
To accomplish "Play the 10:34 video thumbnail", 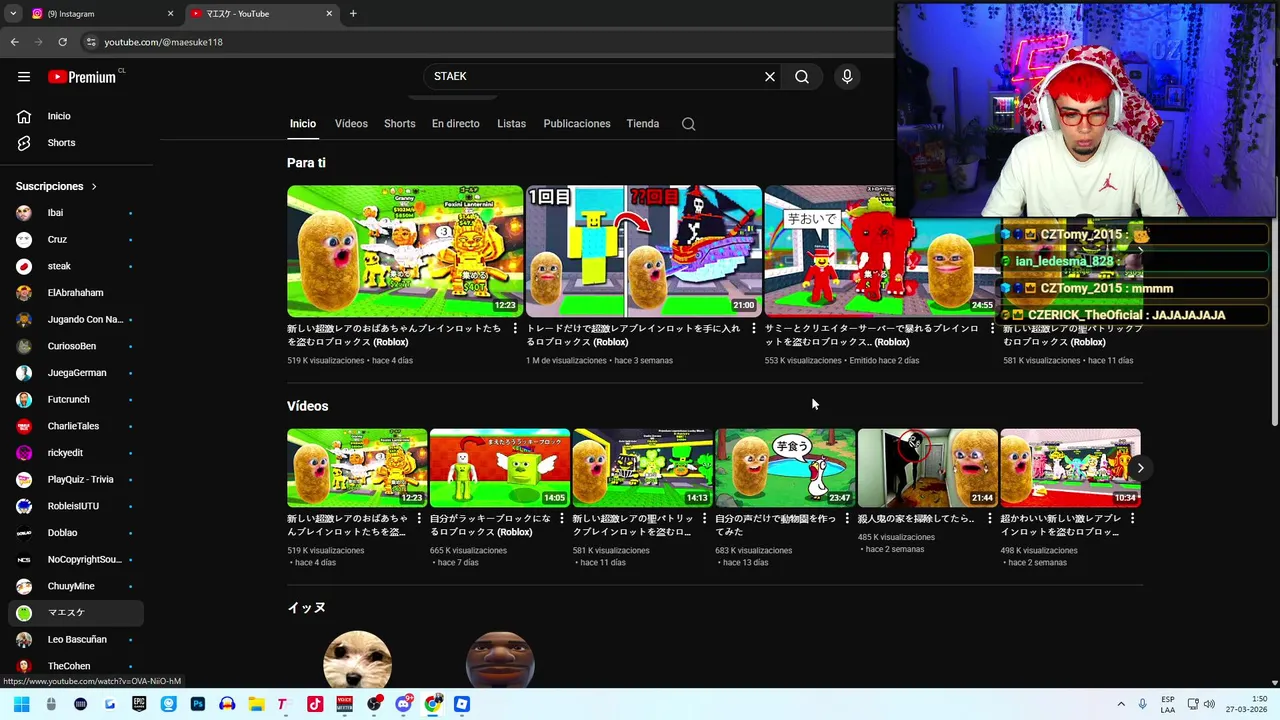I will [x=1070, y=468].
